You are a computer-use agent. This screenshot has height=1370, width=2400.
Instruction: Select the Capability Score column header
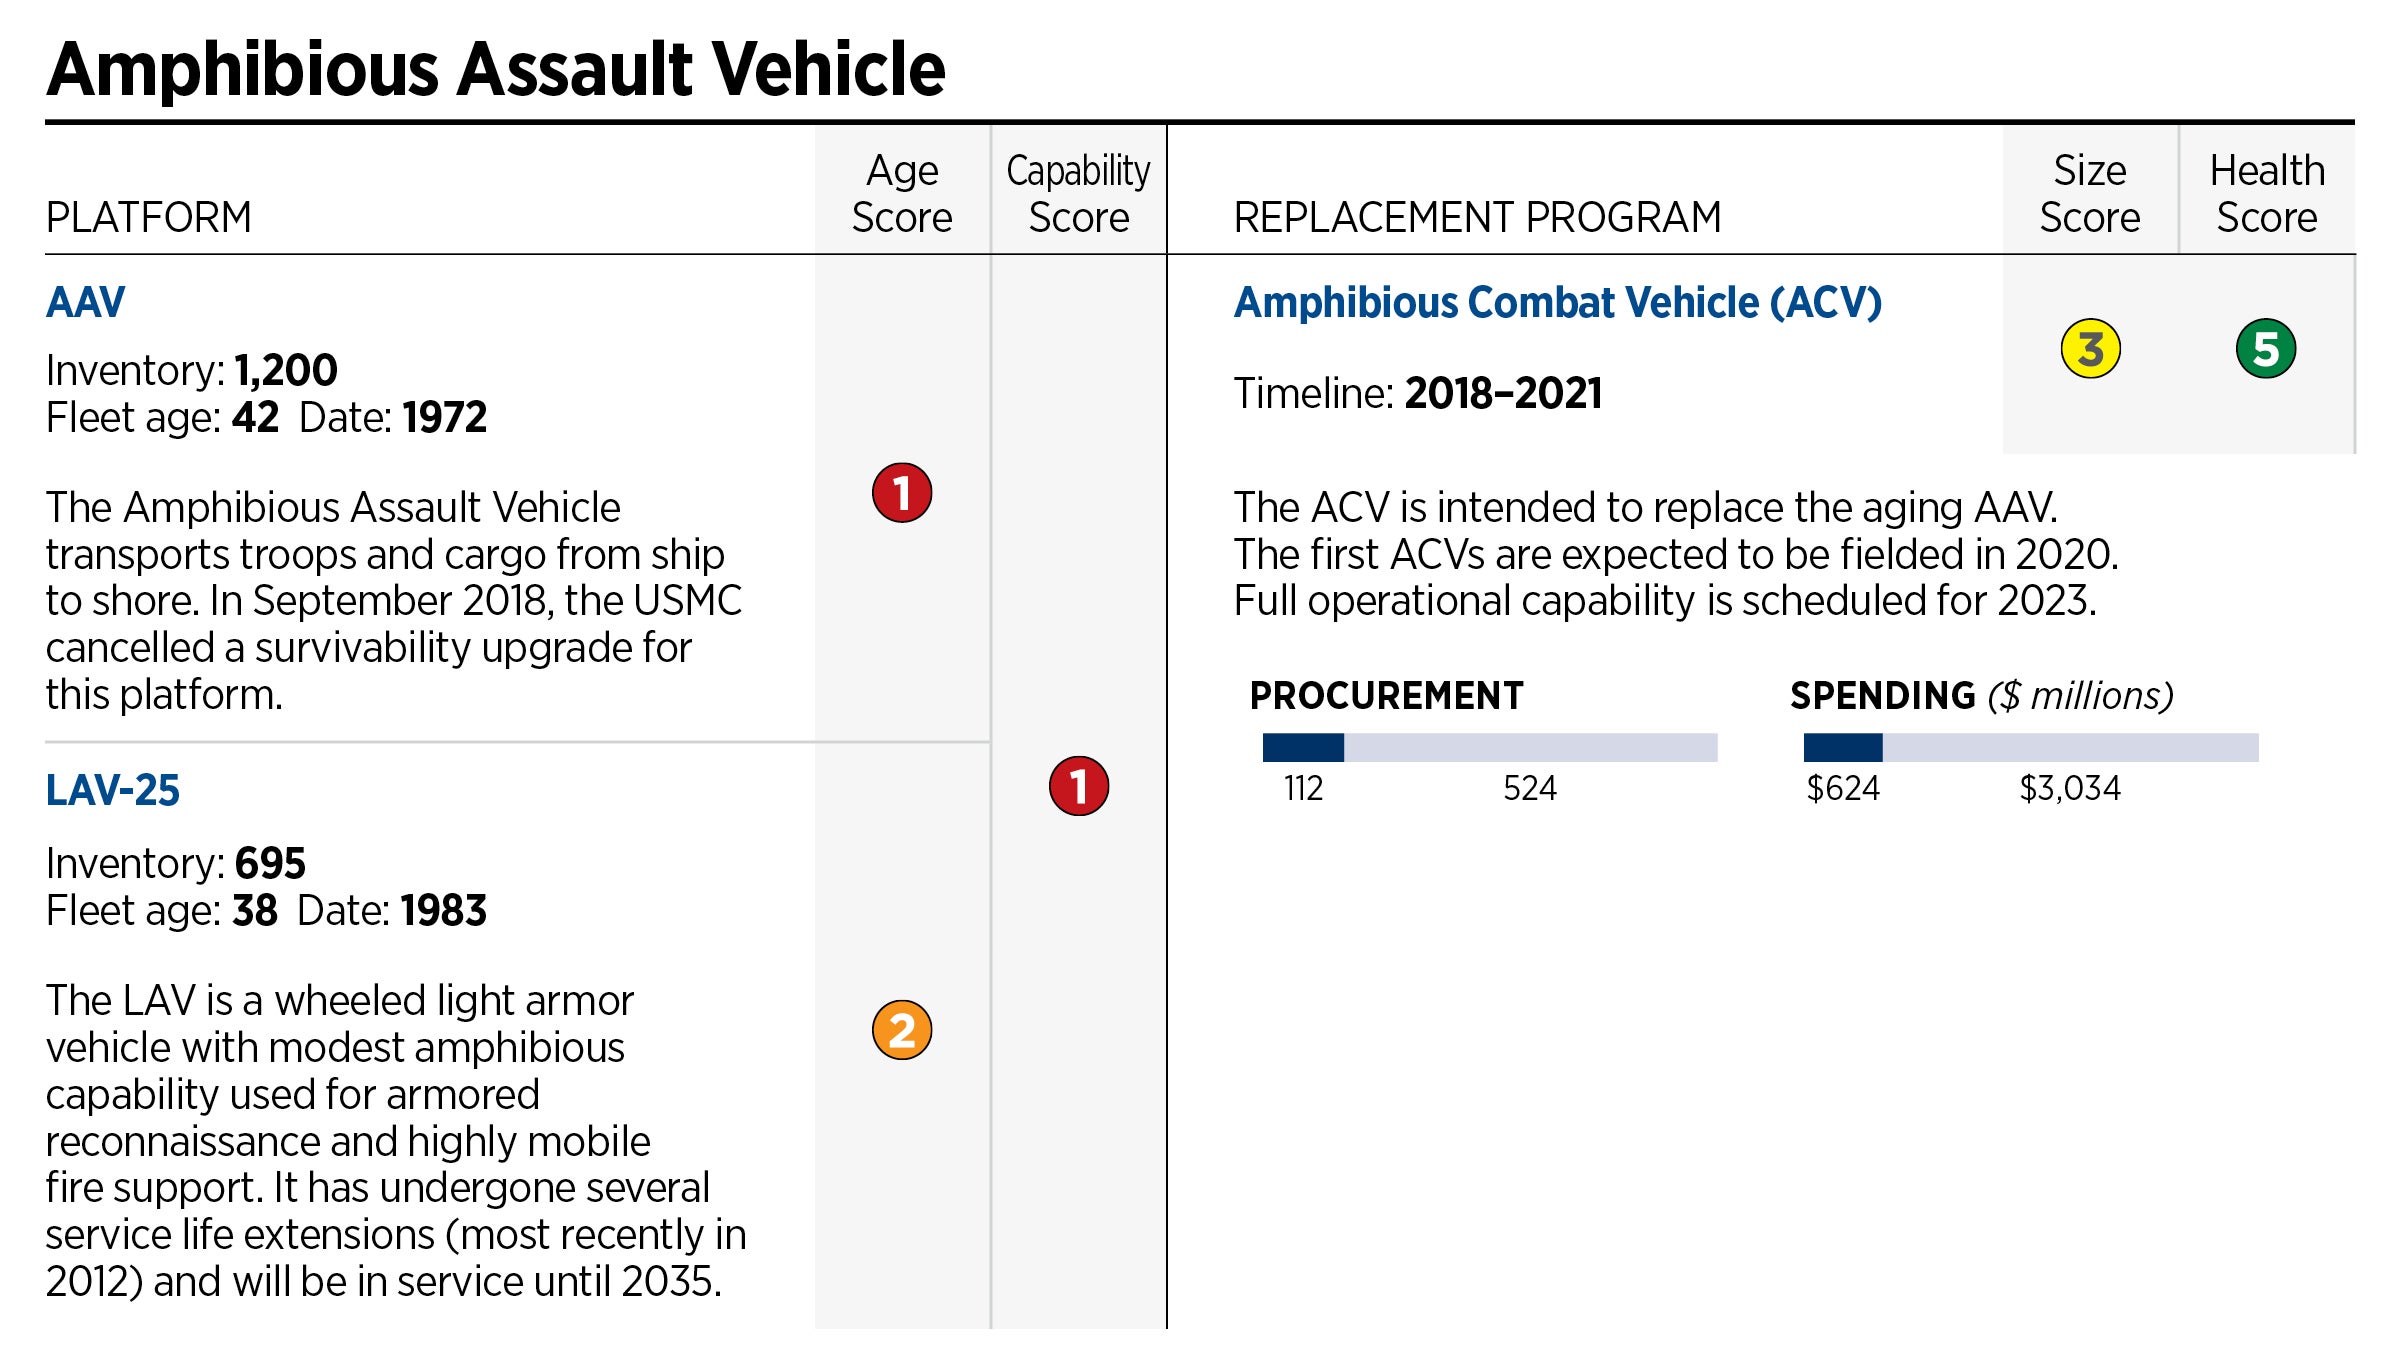pos(1078,194)
